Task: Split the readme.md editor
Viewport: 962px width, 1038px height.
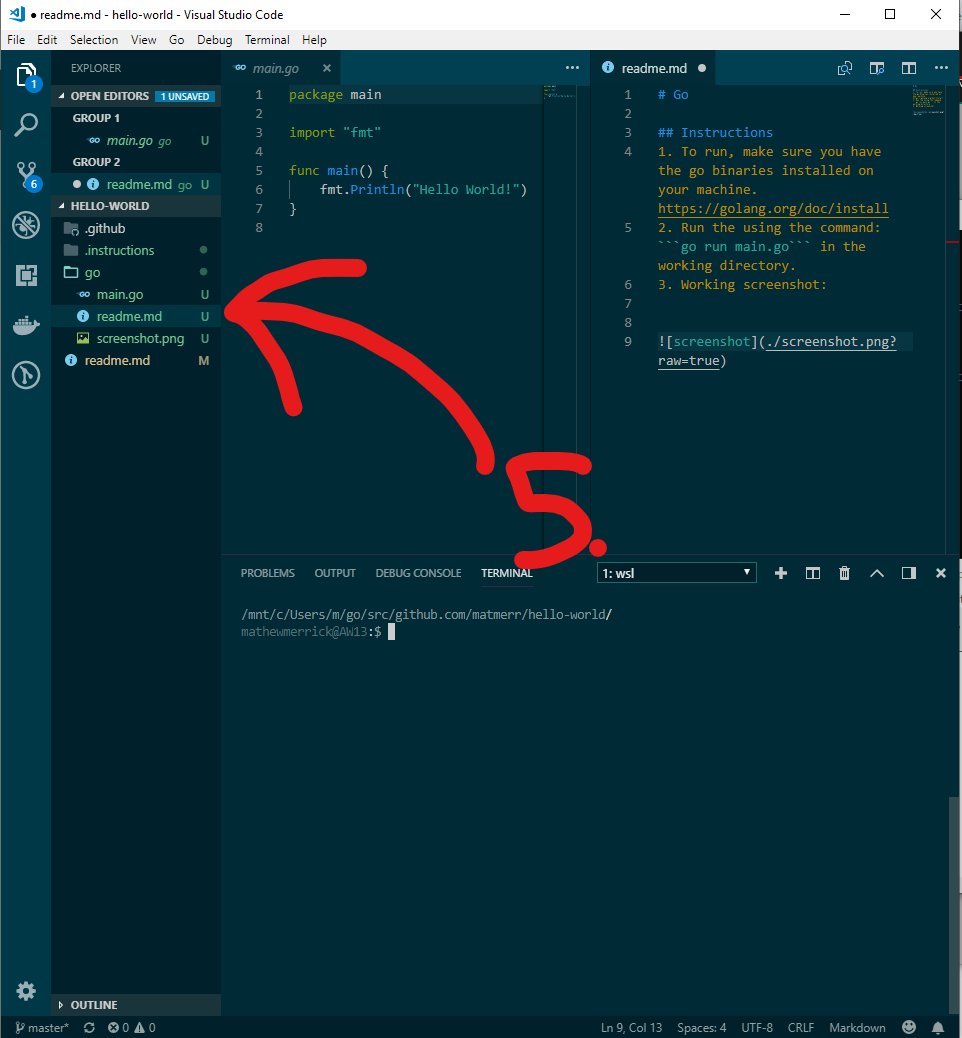Action: point(909,68)
